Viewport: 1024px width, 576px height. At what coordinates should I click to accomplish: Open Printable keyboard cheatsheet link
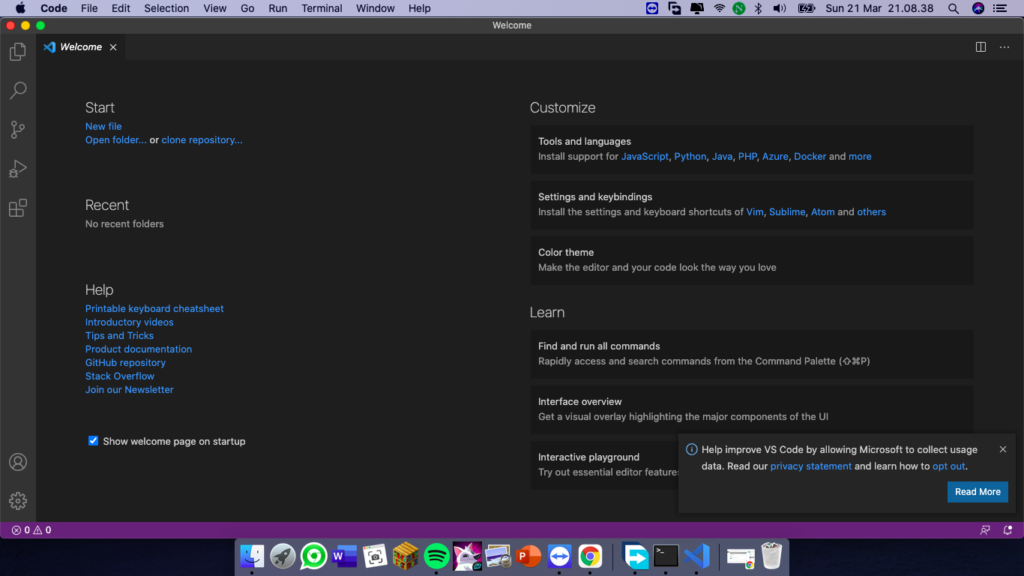154,308
